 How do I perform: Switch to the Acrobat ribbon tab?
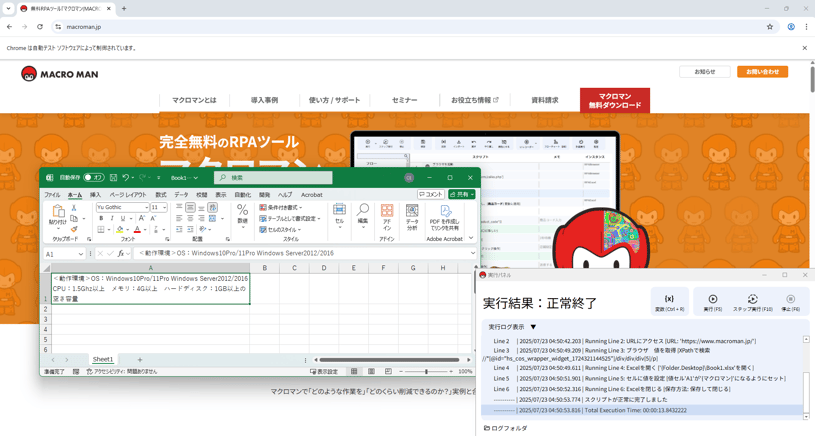[312, 195]
